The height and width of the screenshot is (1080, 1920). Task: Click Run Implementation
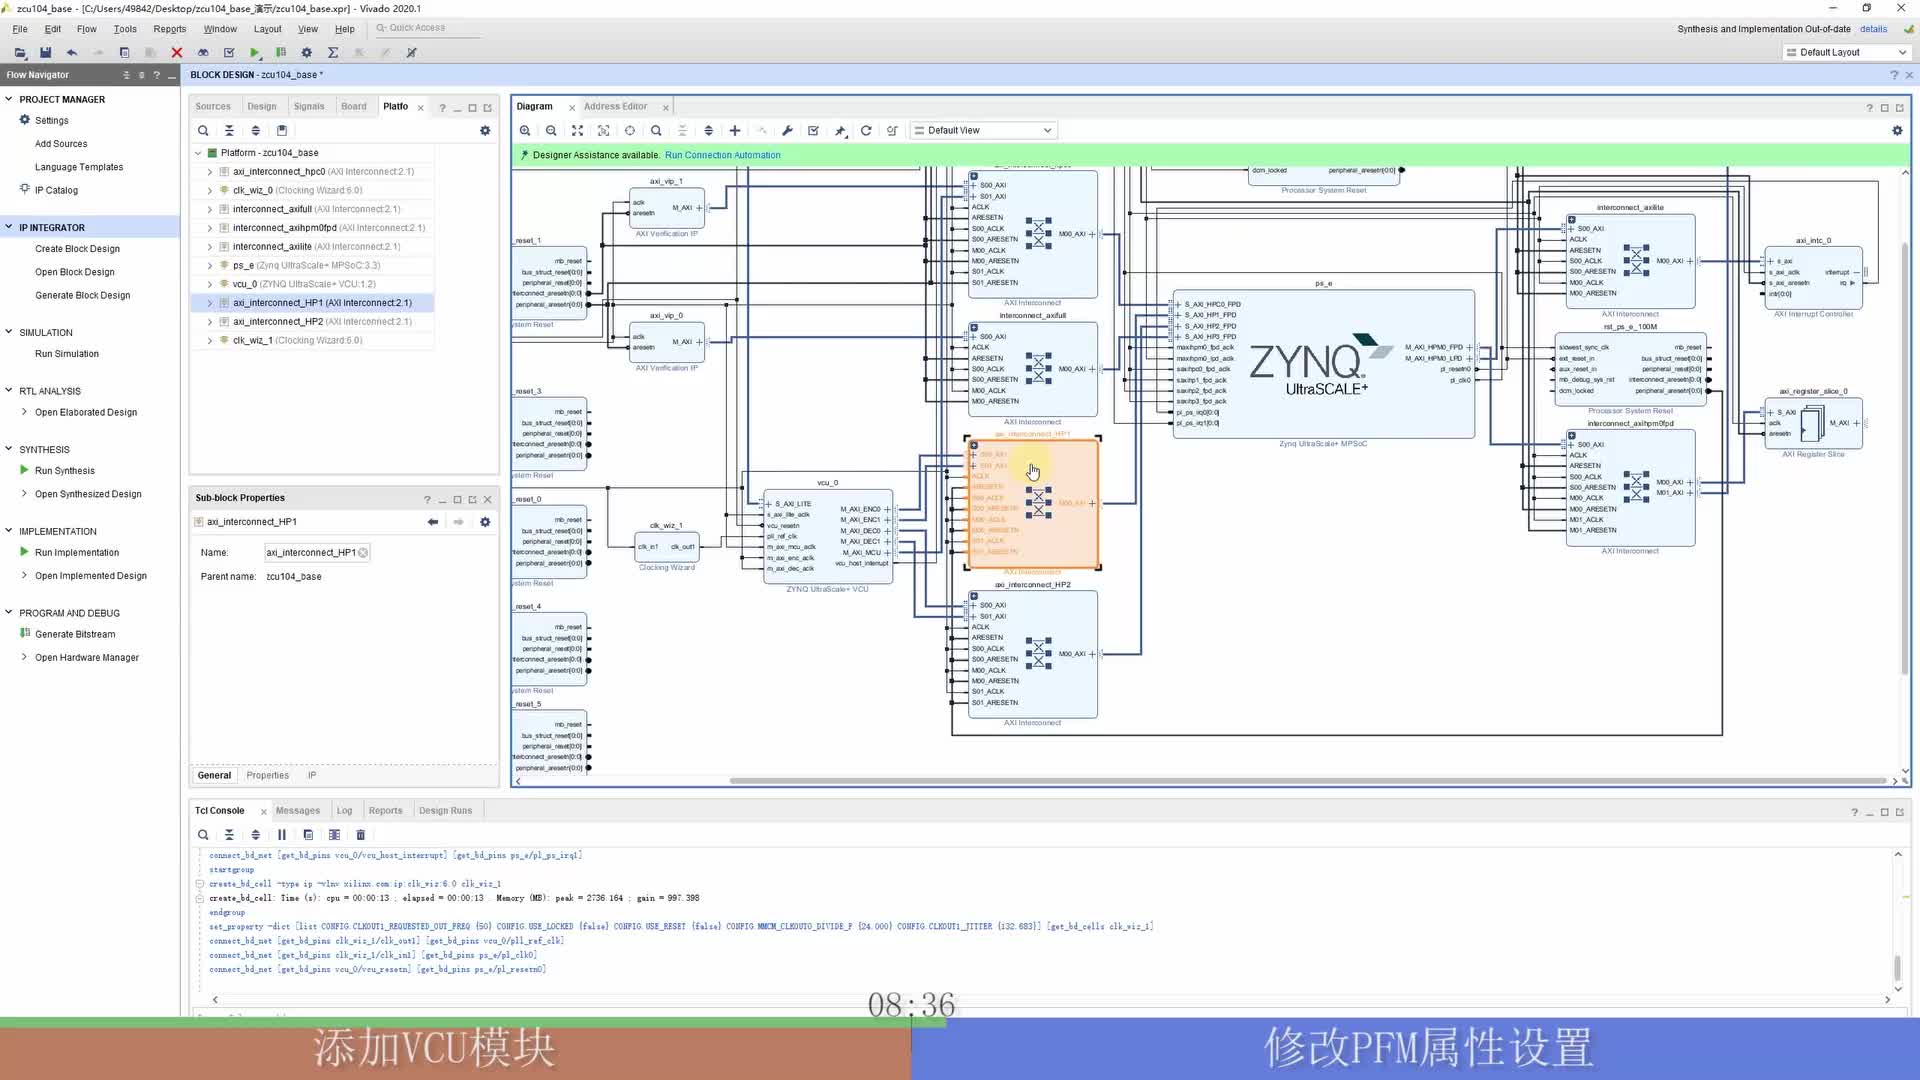[x=77, y=552]
